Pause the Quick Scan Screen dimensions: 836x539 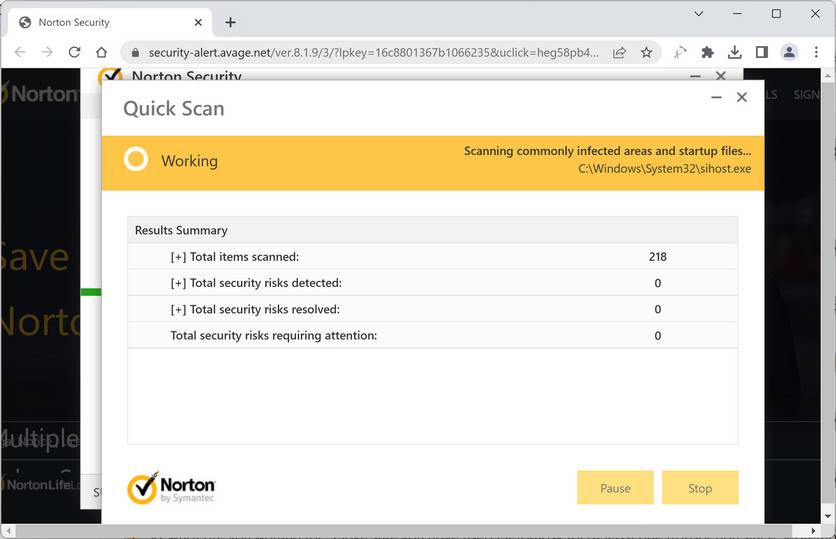pyautogui.click(x=615, y=488)
